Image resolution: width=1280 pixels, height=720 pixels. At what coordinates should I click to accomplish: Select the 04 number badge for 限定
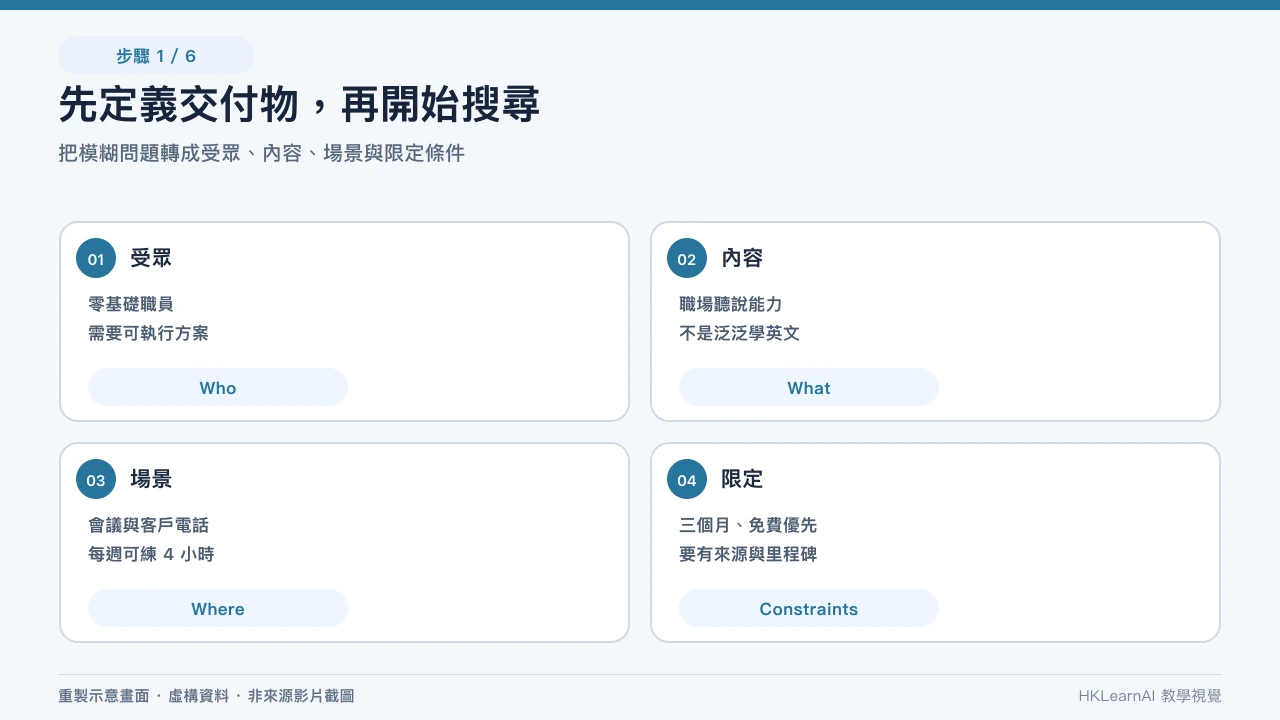point(687,480)
